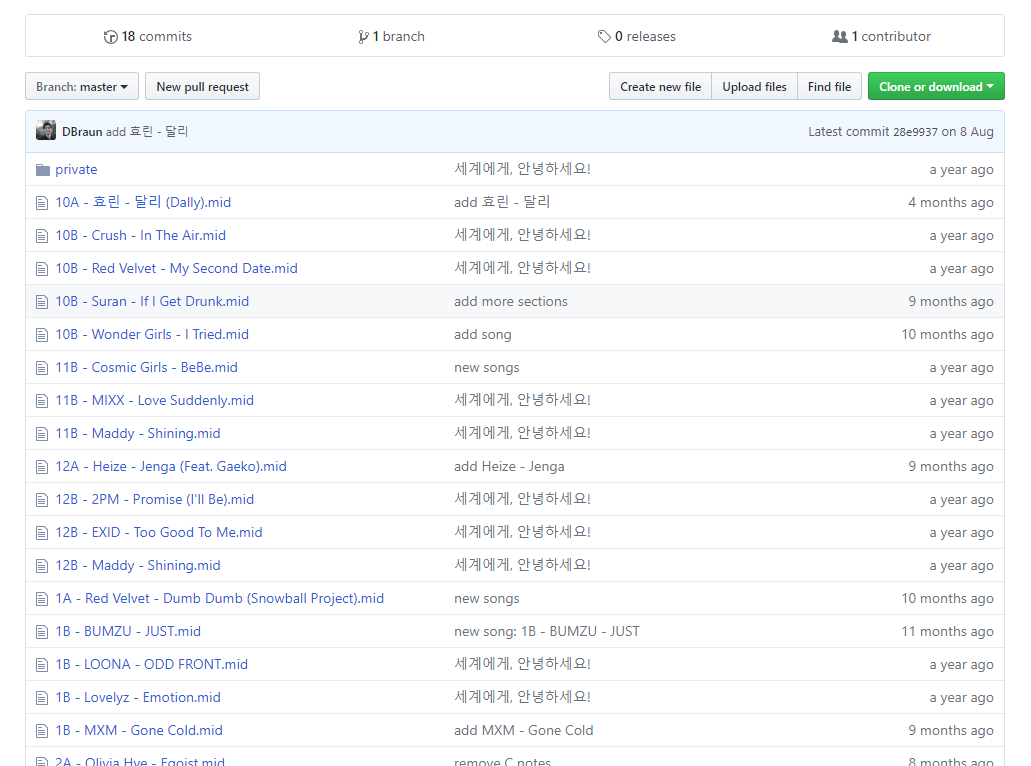View the 1 branch link
The height and width of the screenshot is (766, 1031).
[x=391, y=36]
